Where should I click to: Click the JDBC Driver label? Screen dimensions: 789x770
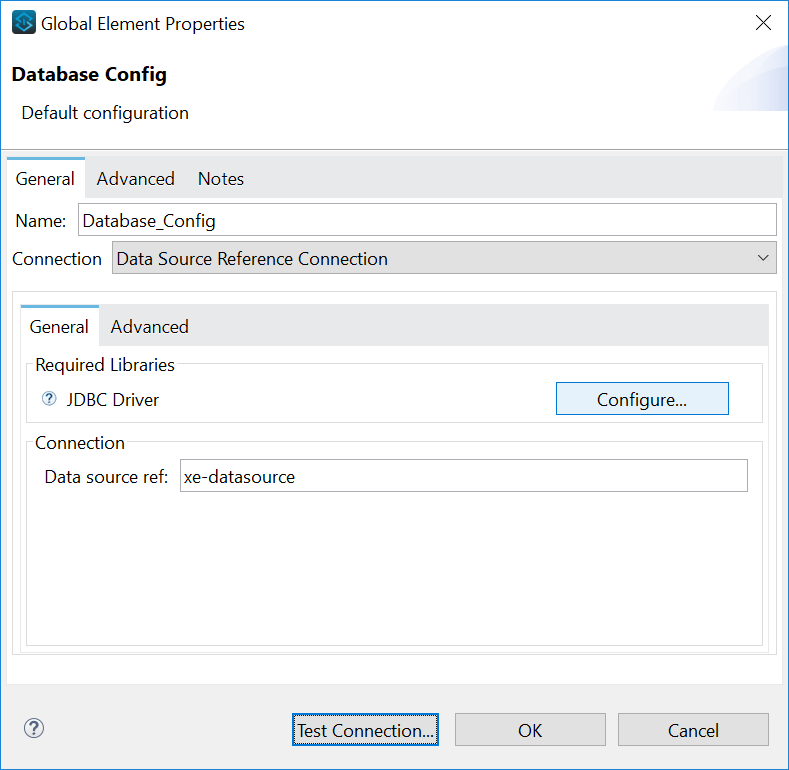coord(113,400)
